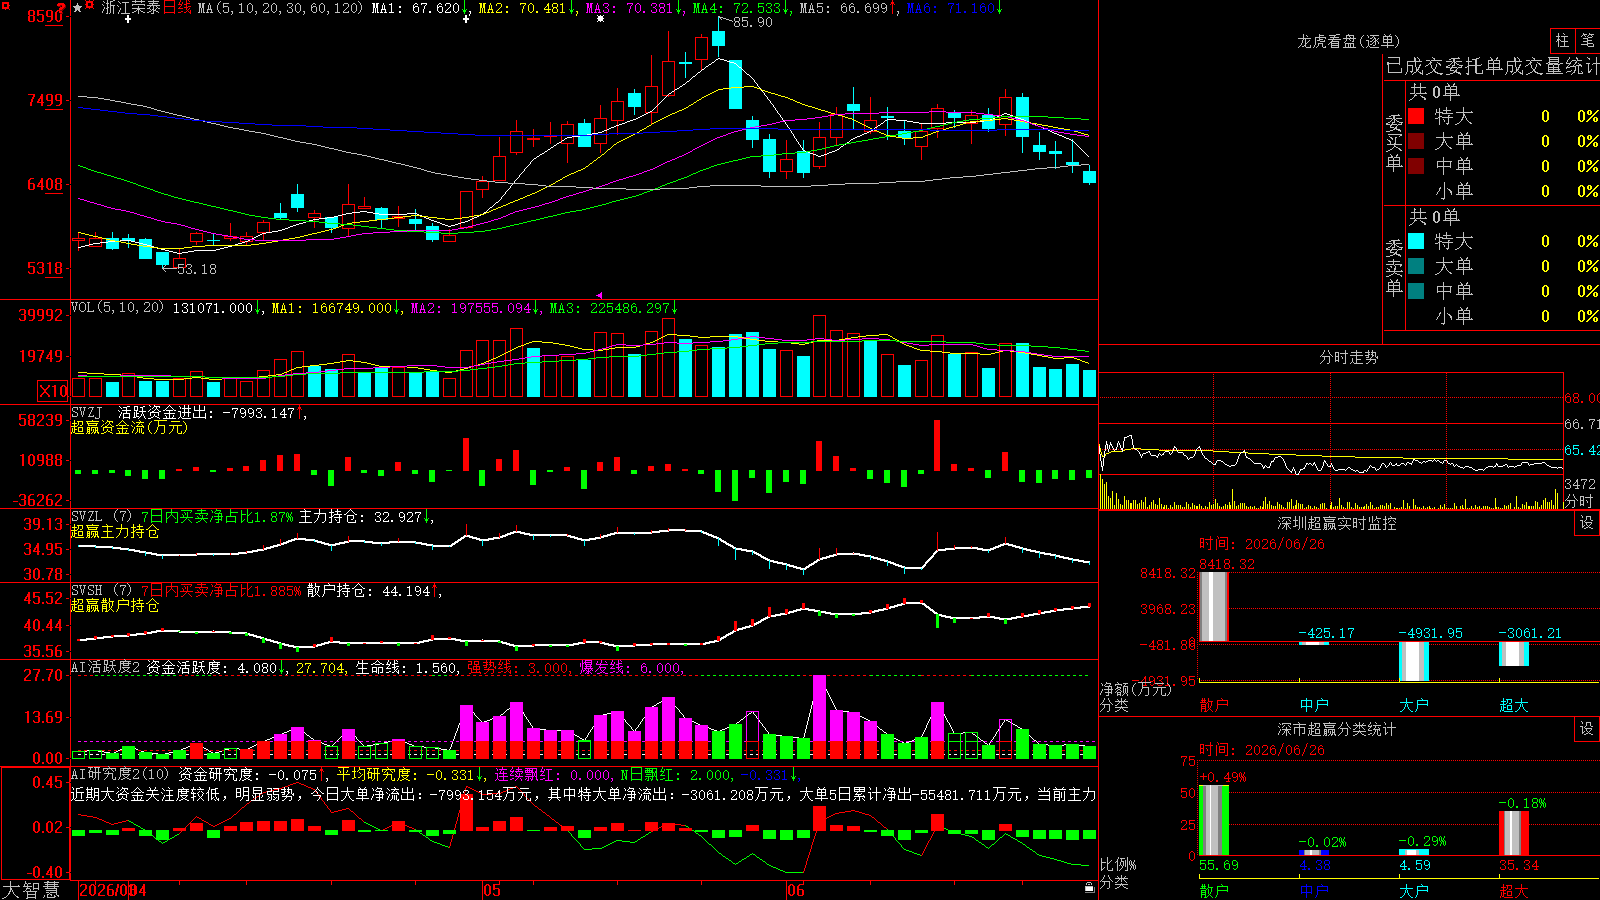Click the -3061.21 超大 bar
The height and width of the screenshot is (900, 1600).
1514,654
